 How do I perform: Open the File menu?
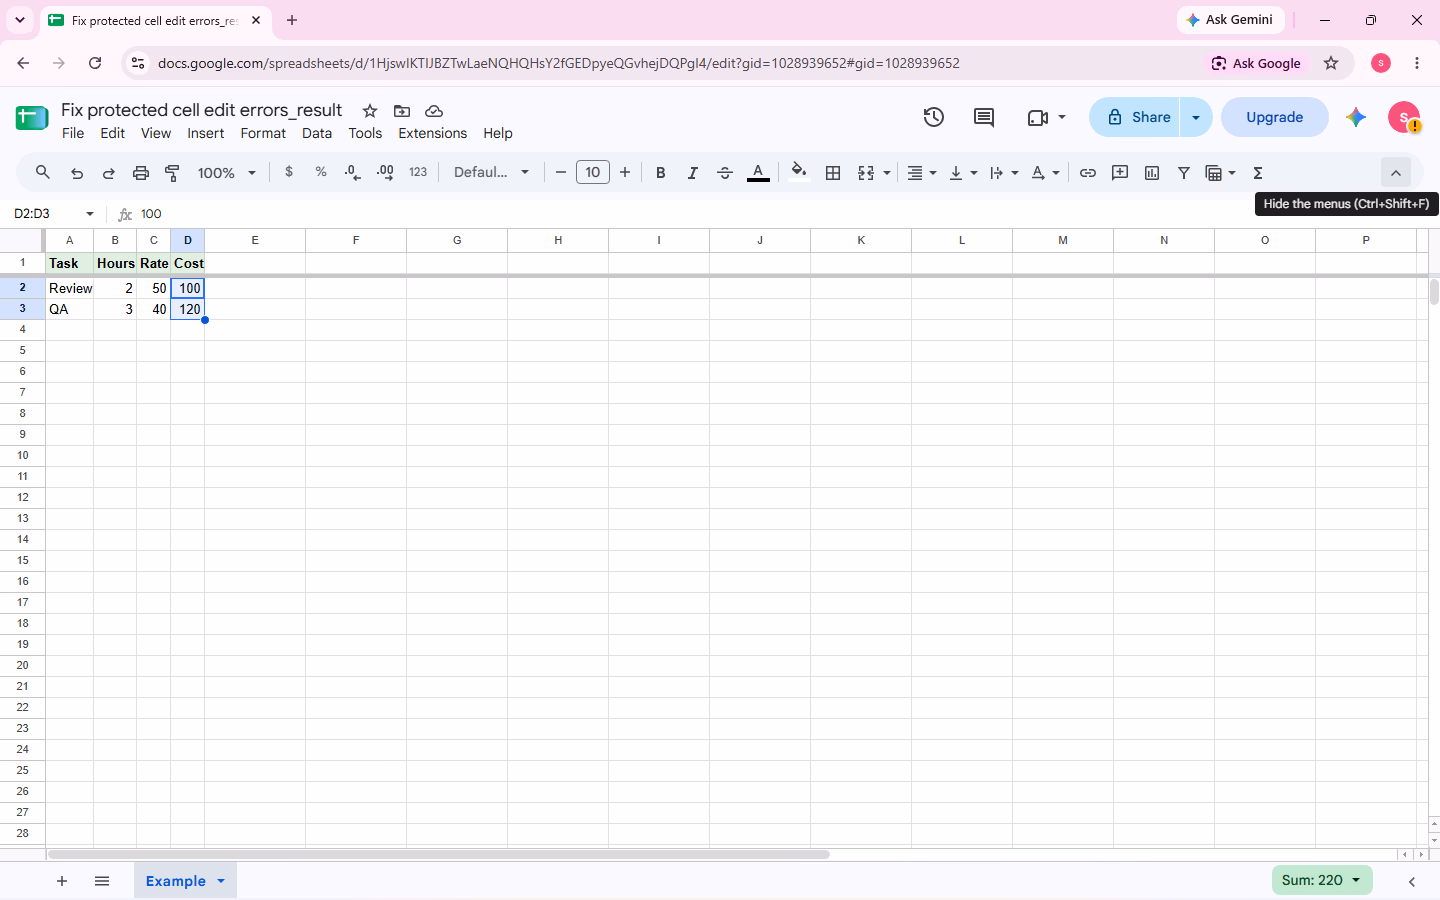point(73,133)
